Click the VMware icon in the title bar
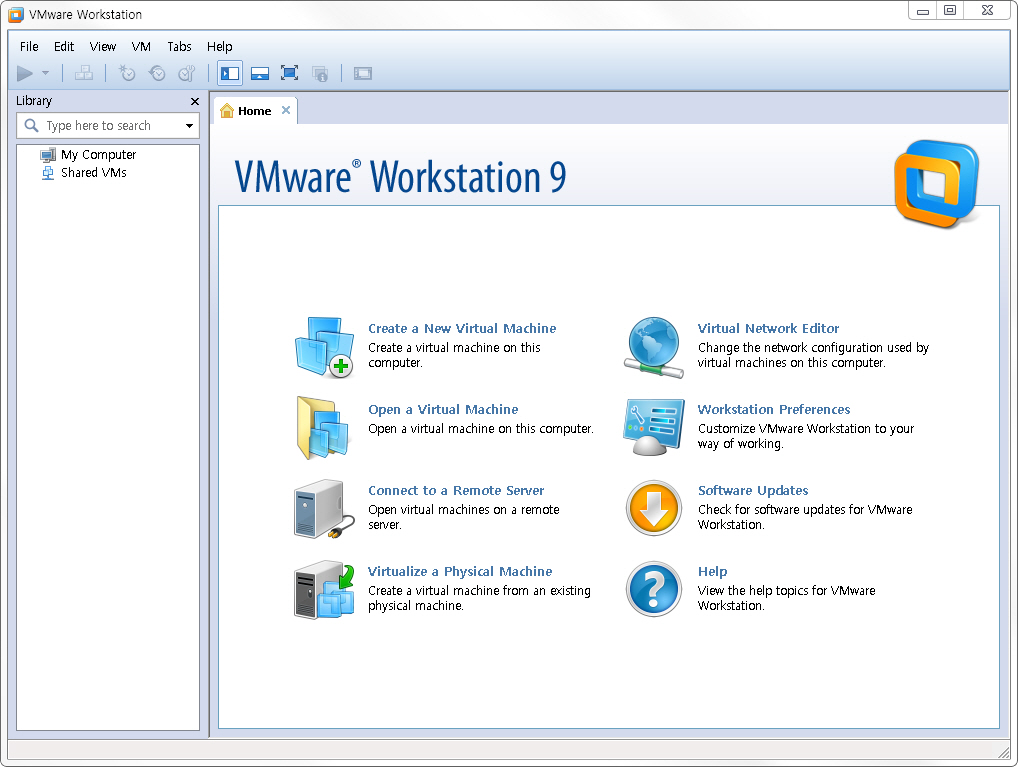 point(16,14)
